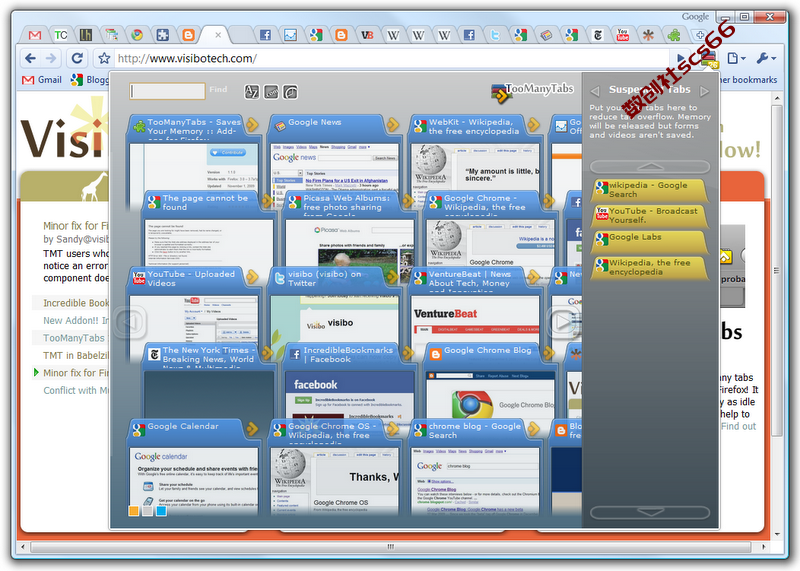Click yellow arrow on VentureBeat card

pos(534,277)
